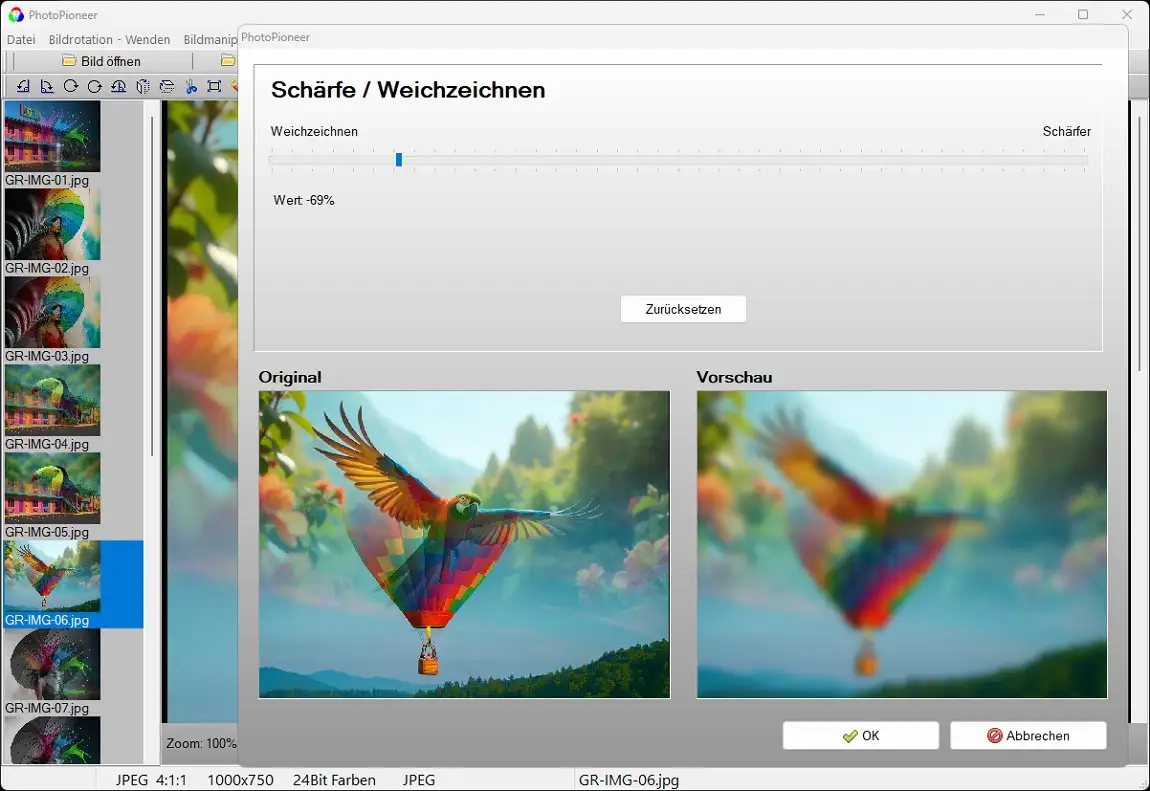This screenshot has height=791, width=1150.
Task: Select the GR-IMG-04.jpg toucan thumbnail
Action: pos(52,400)
